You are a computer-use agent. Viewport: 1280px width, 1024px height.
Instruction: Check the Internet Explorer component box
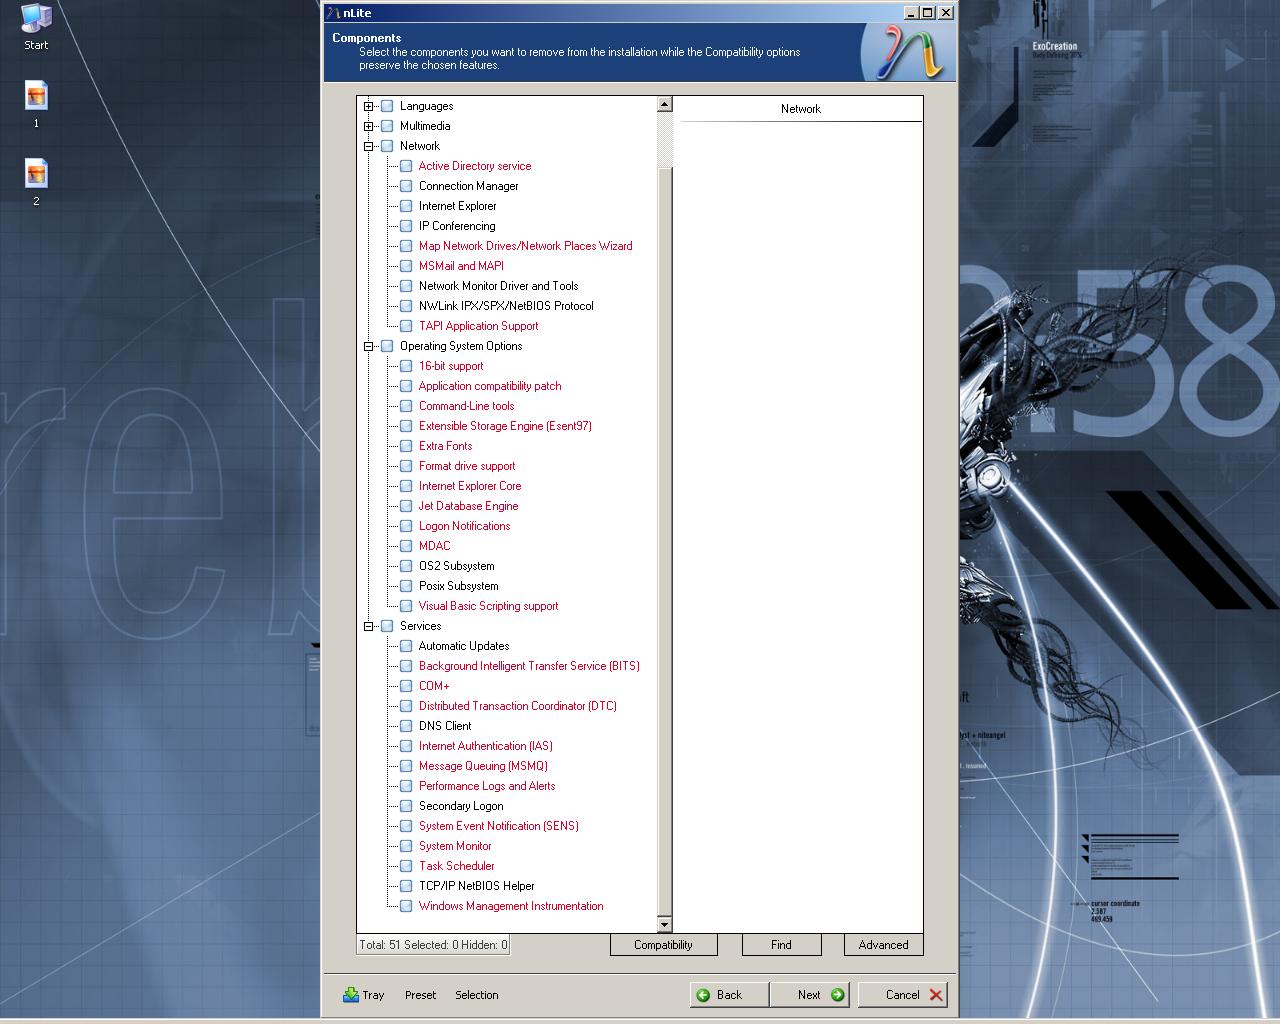point(406,206)
